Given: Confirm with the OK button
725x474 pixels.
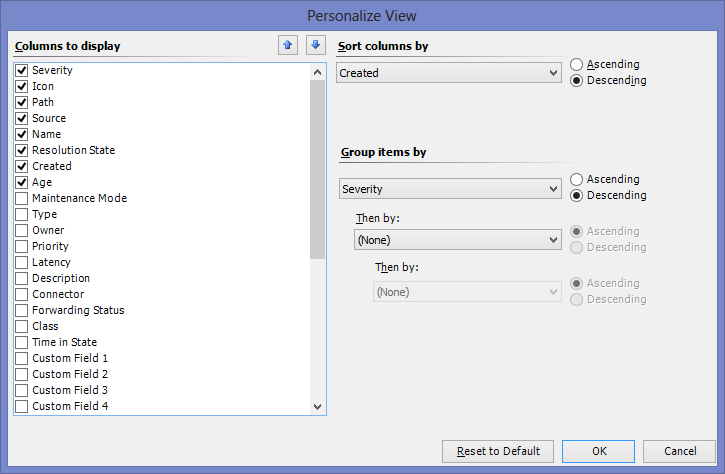Looking at the screenshot, I should 598,451.
